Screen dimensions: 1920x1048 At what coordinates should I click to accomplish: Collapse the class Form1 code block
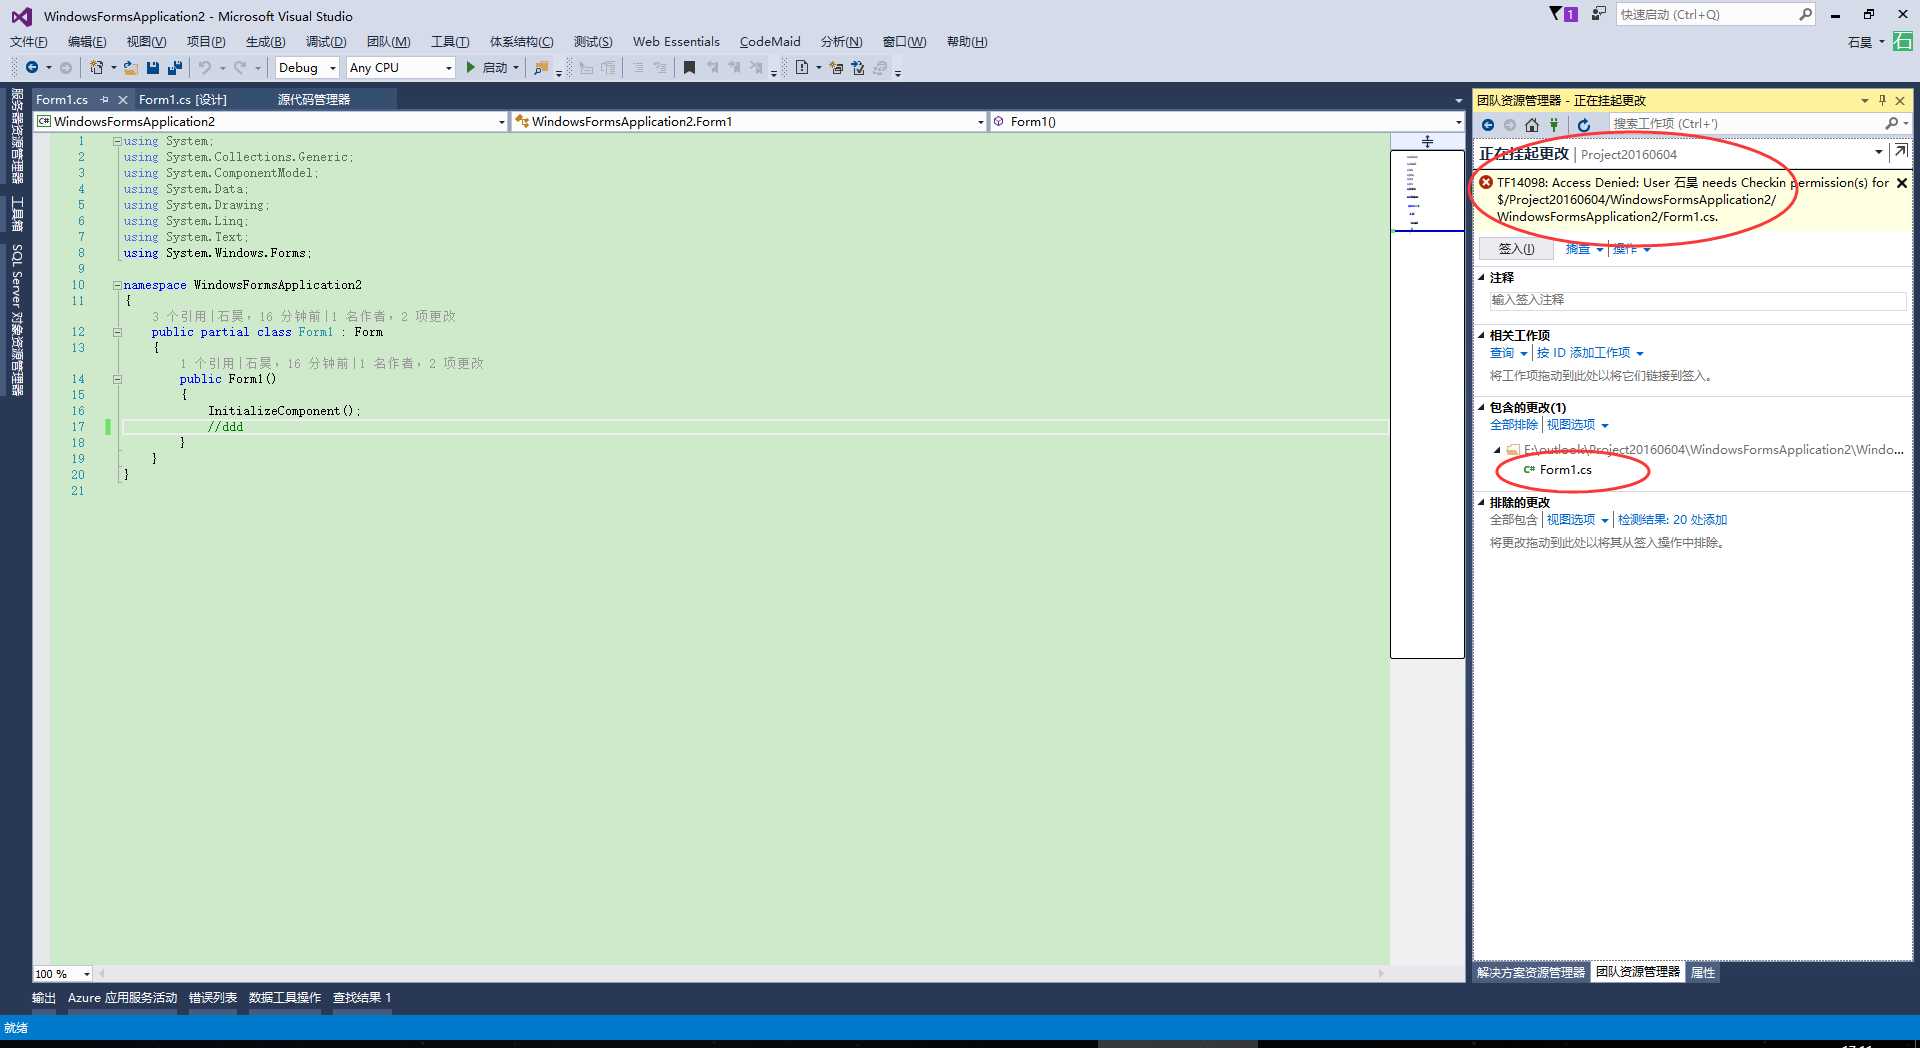[x=117, y=332]
